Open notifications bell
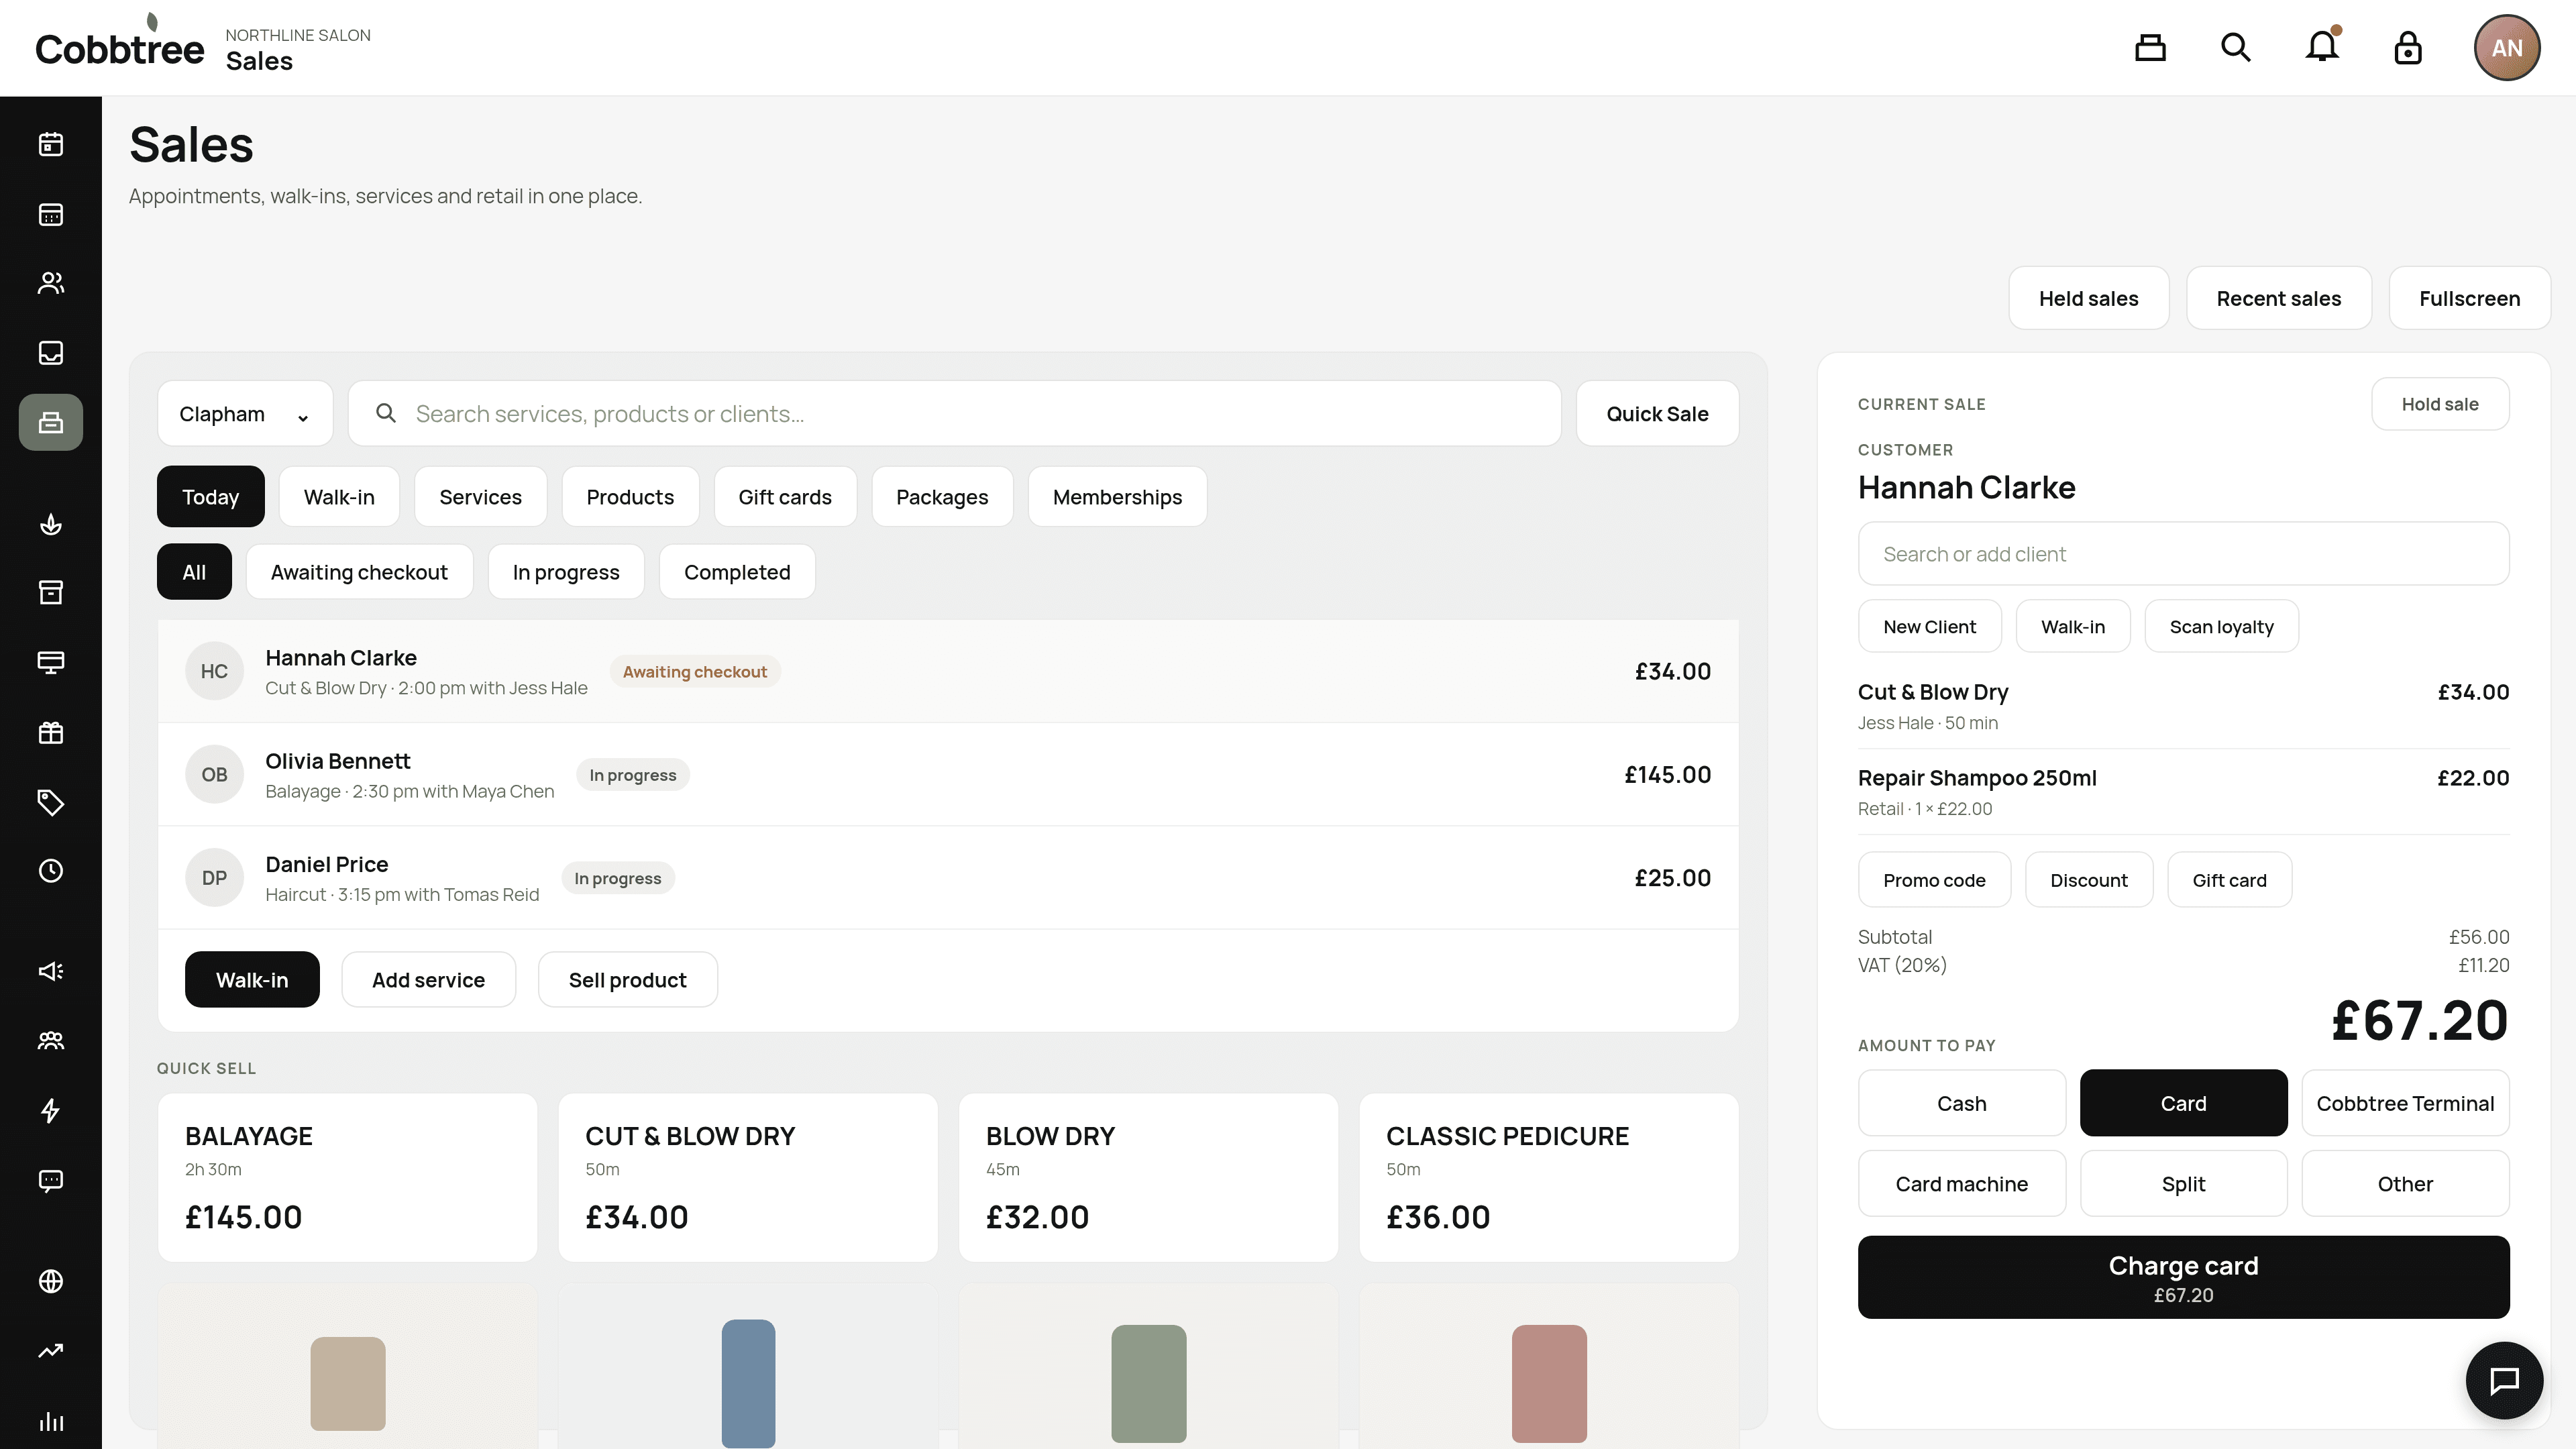Viewport: 2576px width, 1449px height. point(2322,48)
